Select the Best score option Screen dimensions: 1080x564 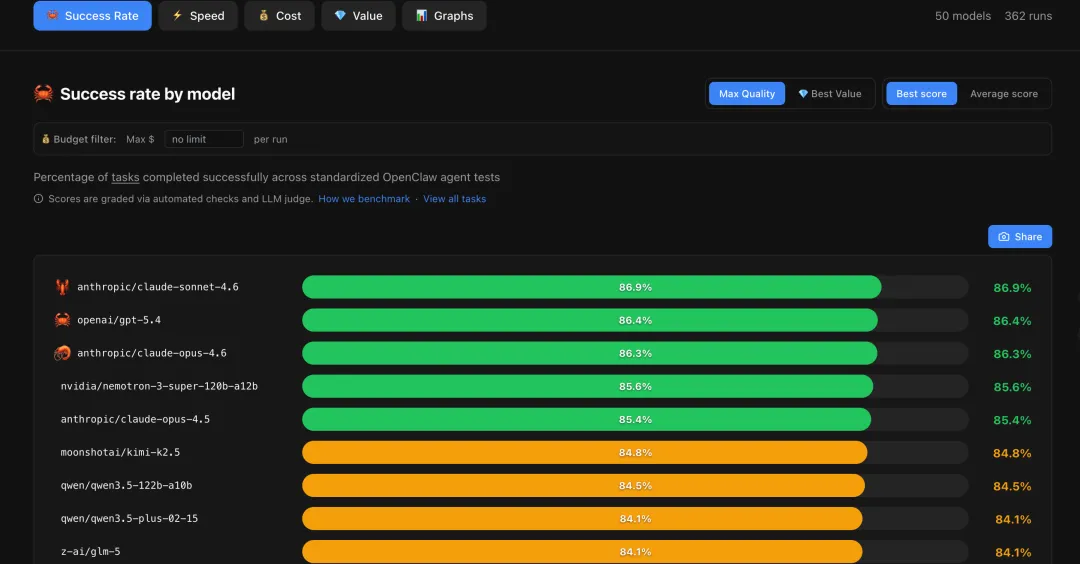point(921,94)
